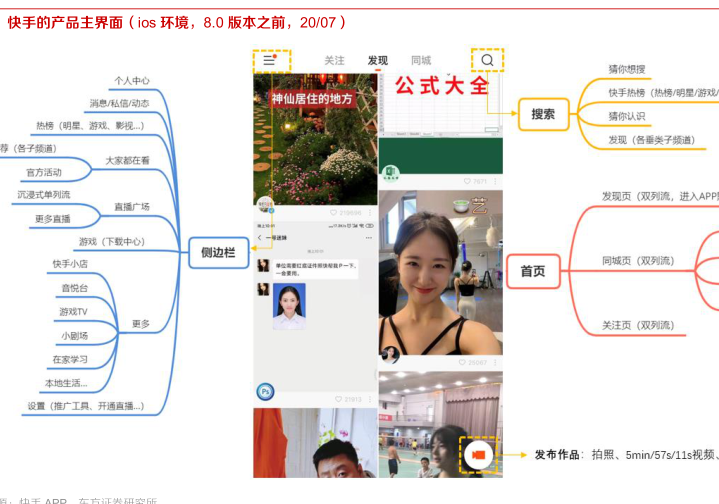Open more options beside 21913 likes
719x504 pixels.
tap(370, 399)
